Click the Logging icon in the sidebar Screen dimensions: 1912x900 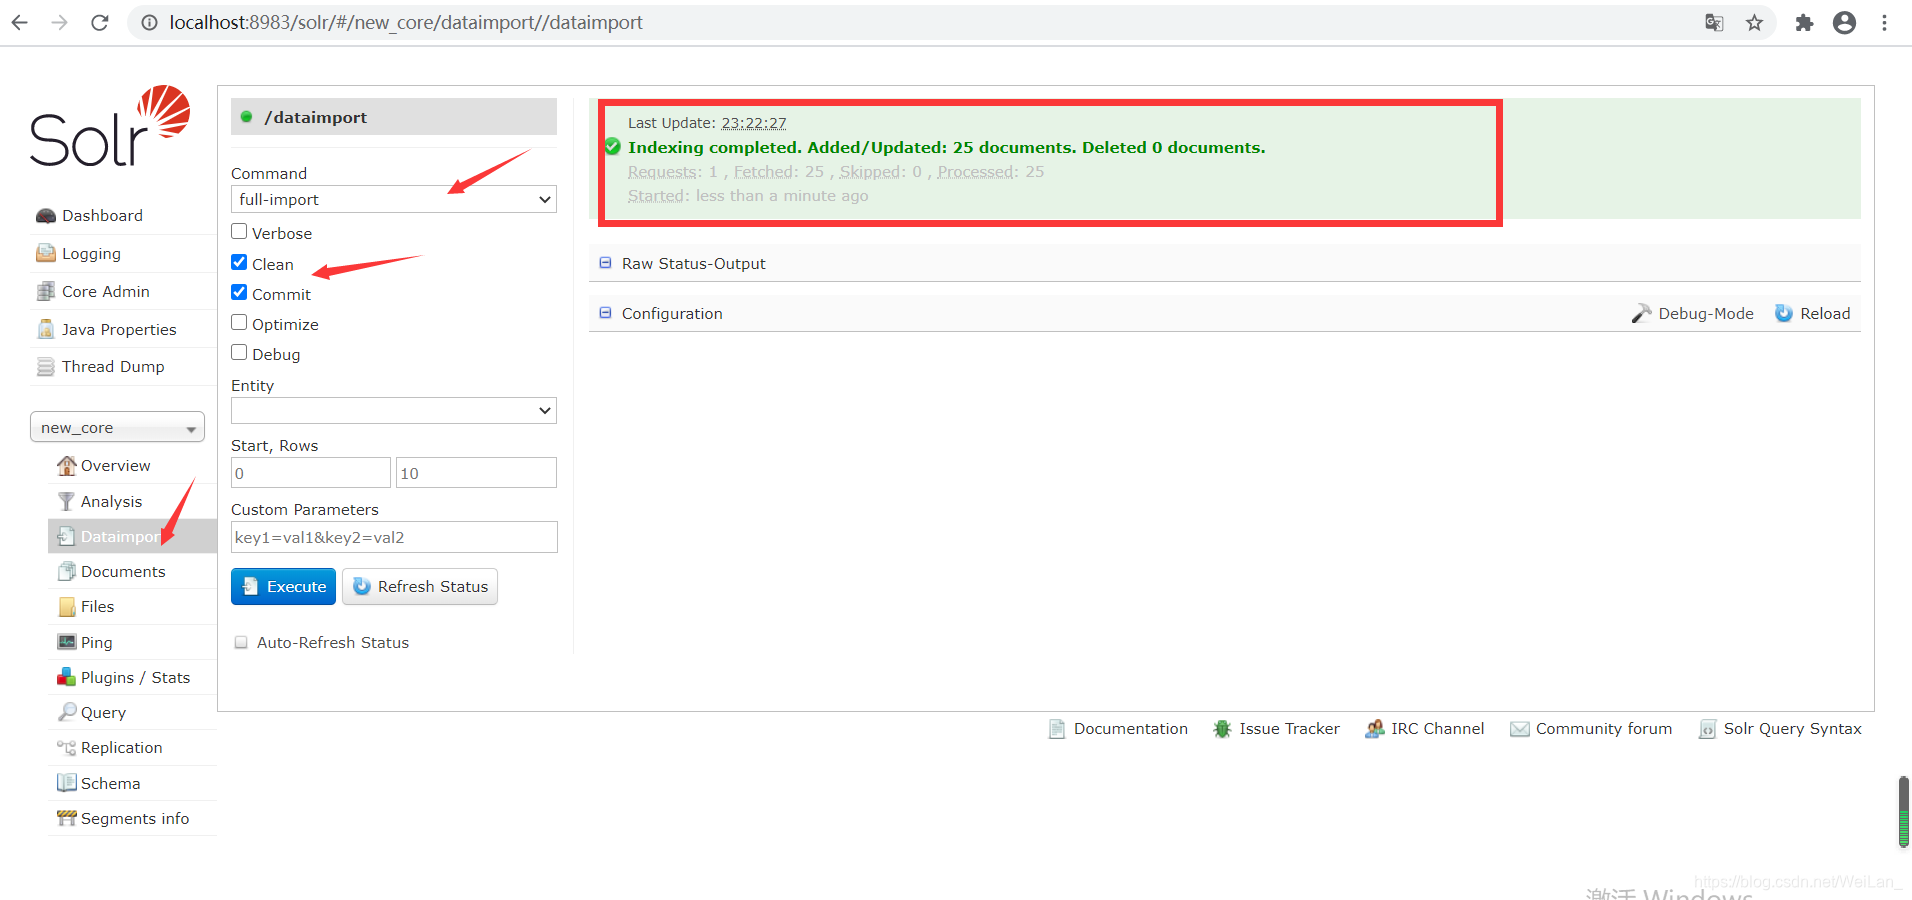46,253
